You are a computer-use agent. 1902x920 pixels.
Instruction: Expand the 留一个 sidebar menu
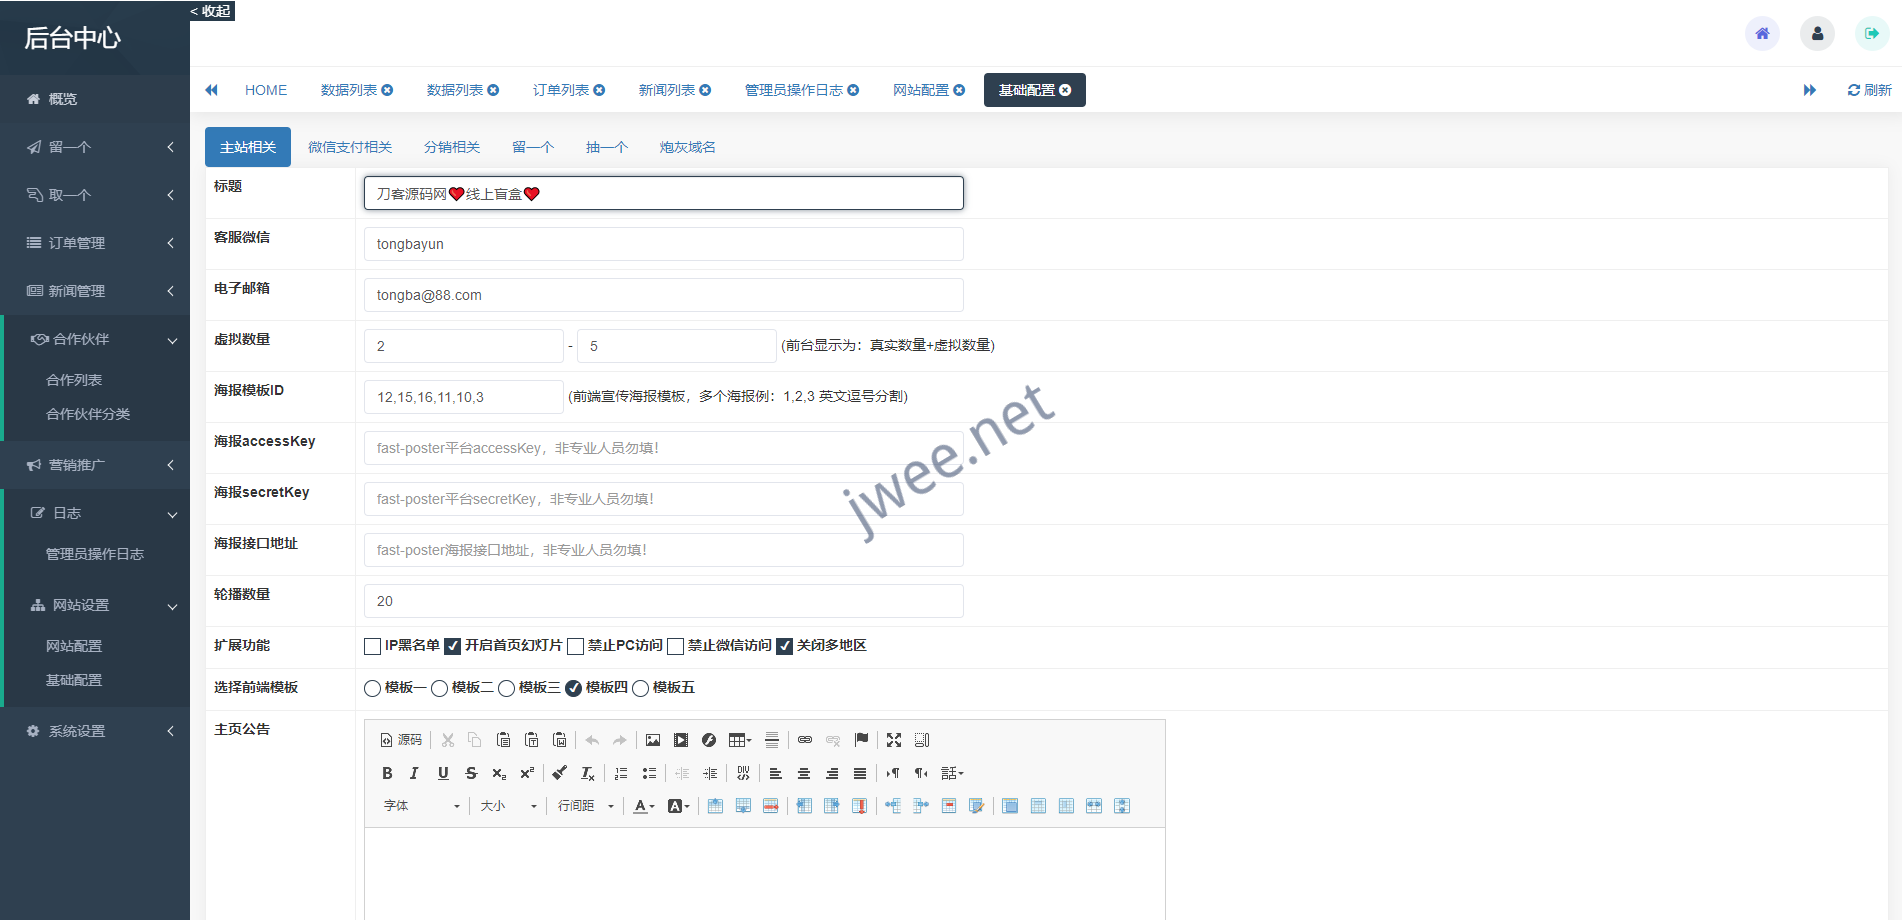point(95,147)
